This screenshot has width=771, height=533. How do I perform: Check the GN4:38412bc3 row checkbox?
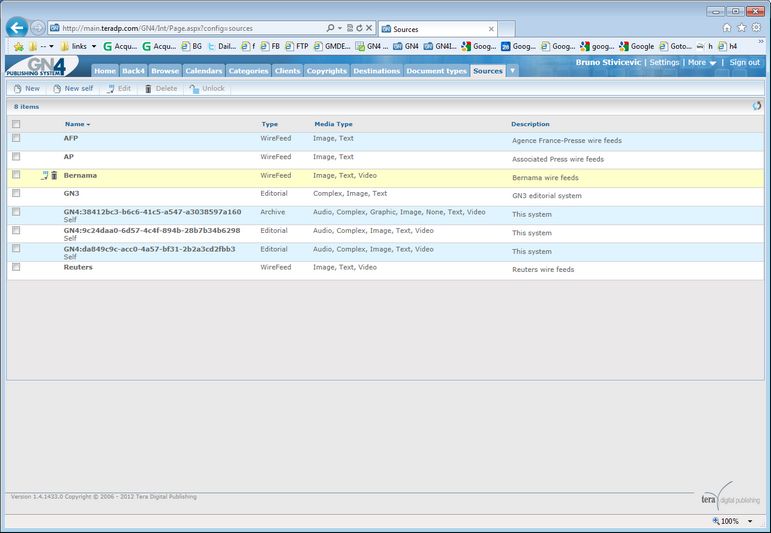pos(16,212)
